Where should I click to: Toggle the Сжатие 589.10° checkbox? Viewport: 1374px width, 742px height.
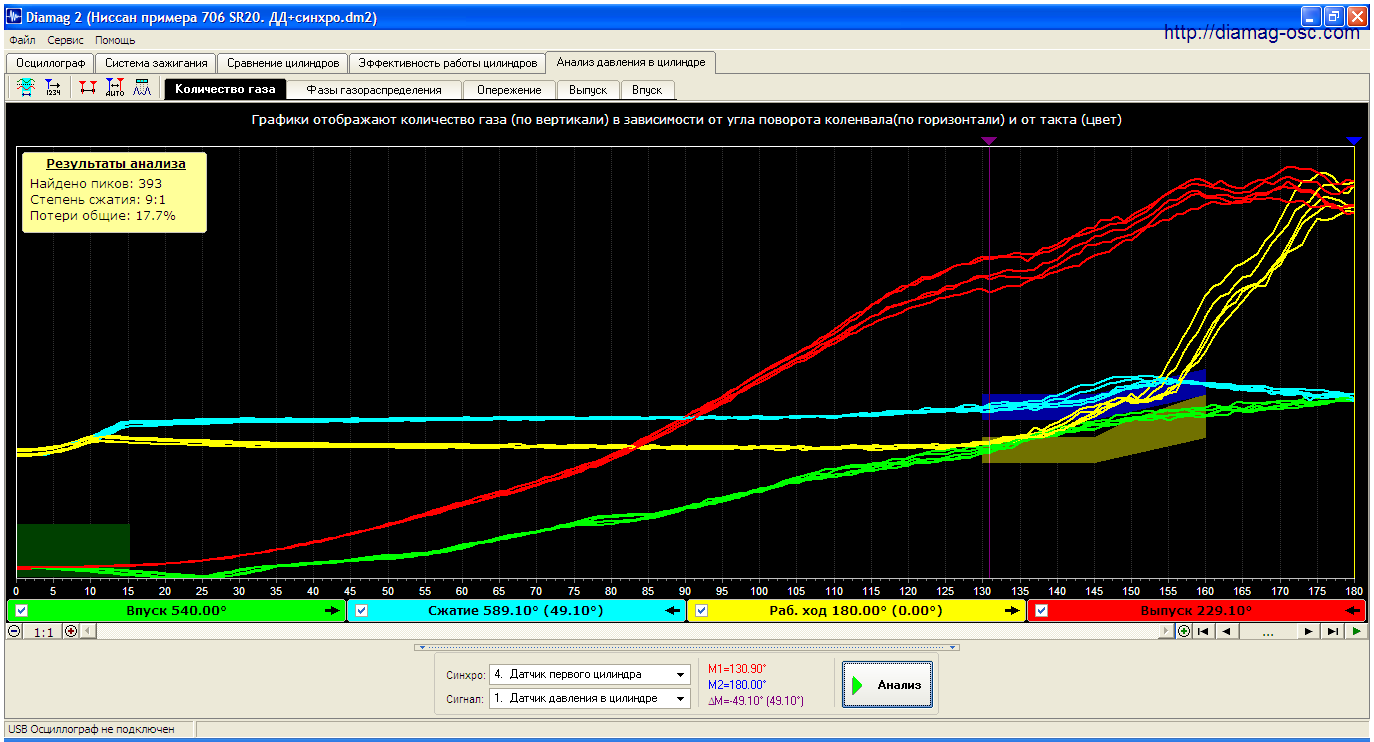(362, 610)
